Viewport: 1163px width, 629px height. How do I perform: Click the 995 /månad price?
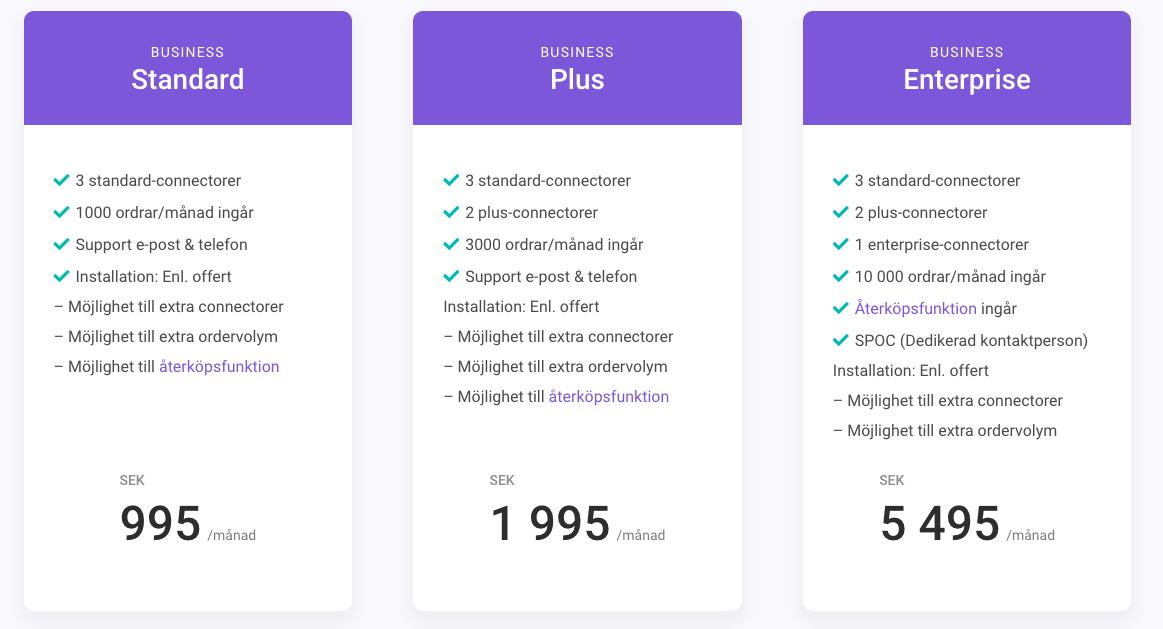click(x=162, y=524)
